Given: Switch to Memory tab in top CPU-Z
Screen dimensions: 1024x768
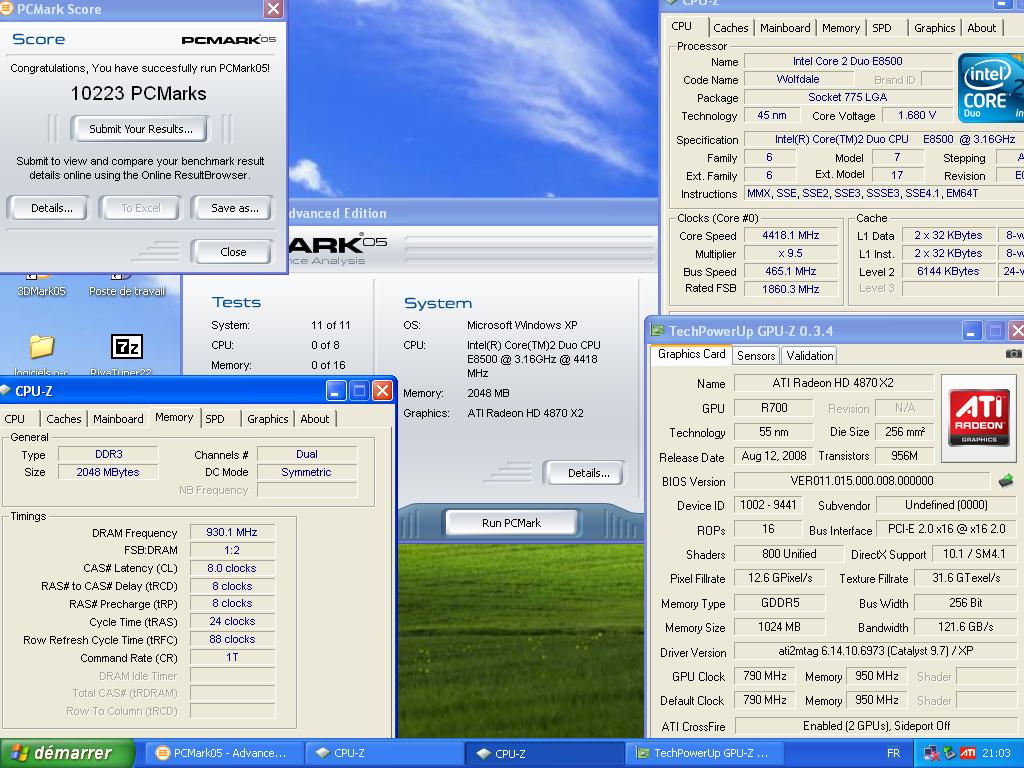Looking at the screenshot, I should pyautogui.click(x=840, y=28).
